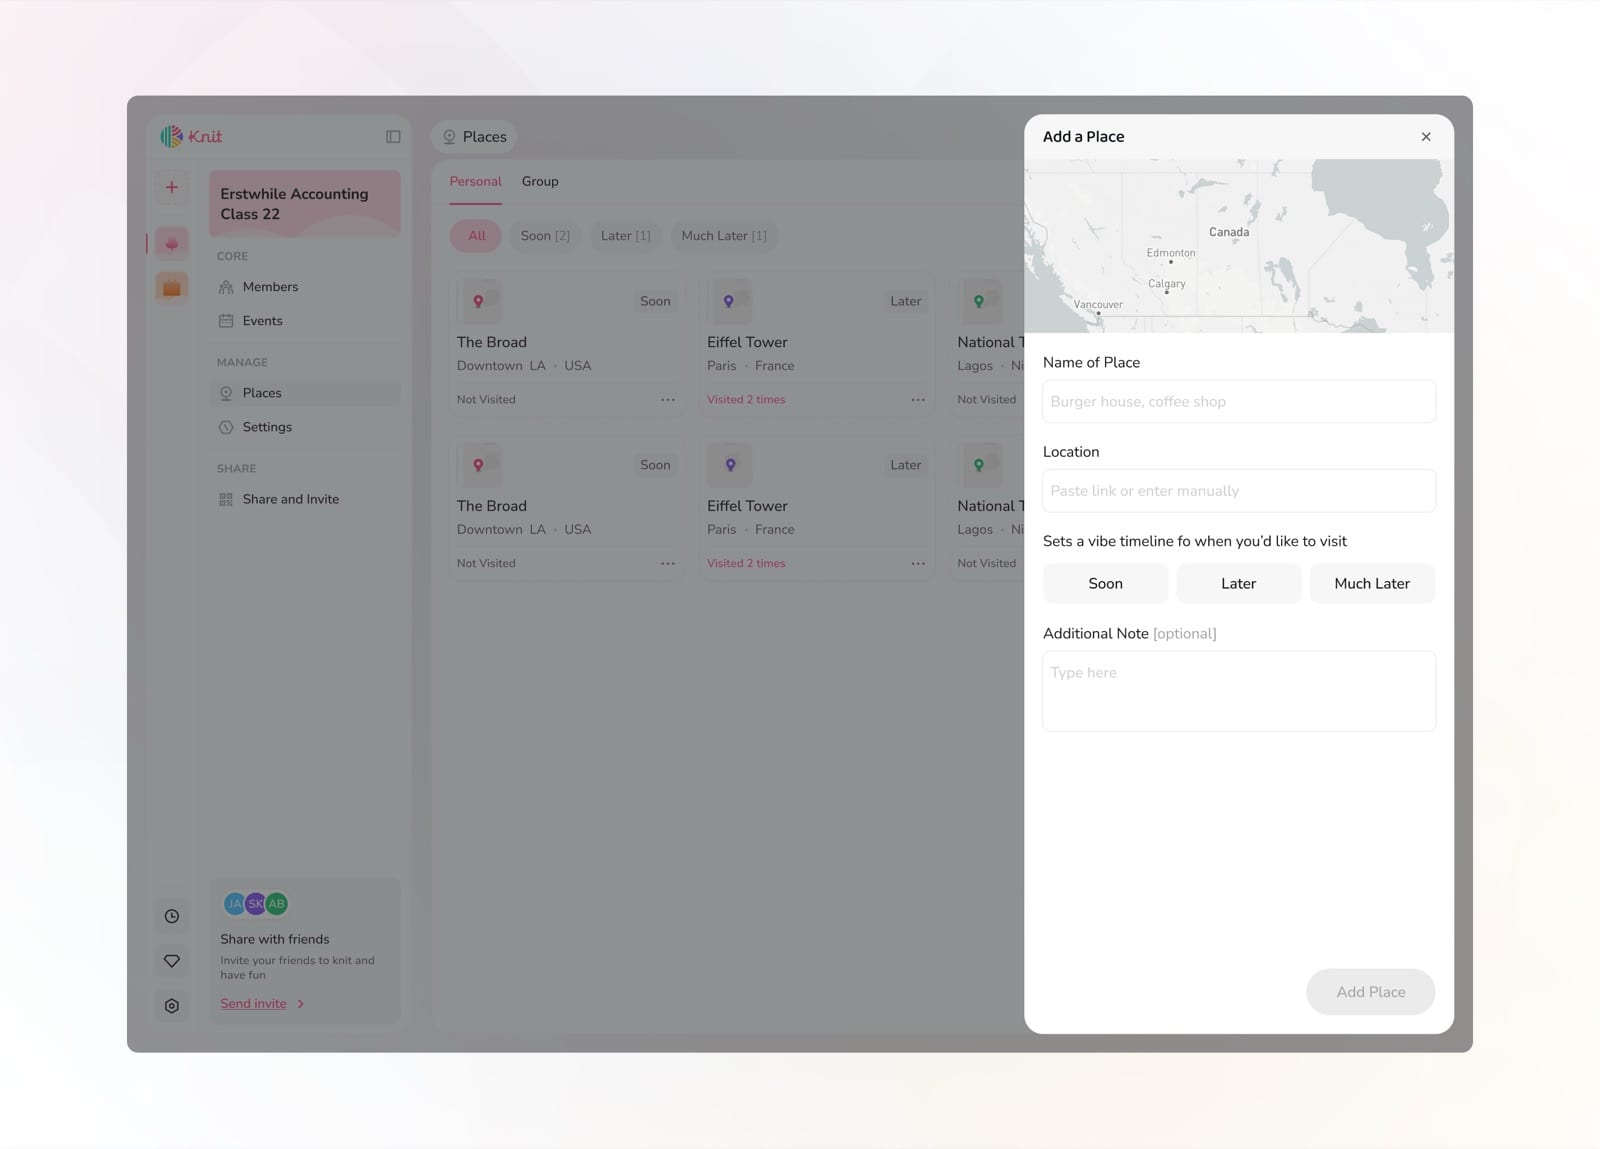Open Places in sidebar
This screenshot has width=1600, height=1149.
pos(304,393)
